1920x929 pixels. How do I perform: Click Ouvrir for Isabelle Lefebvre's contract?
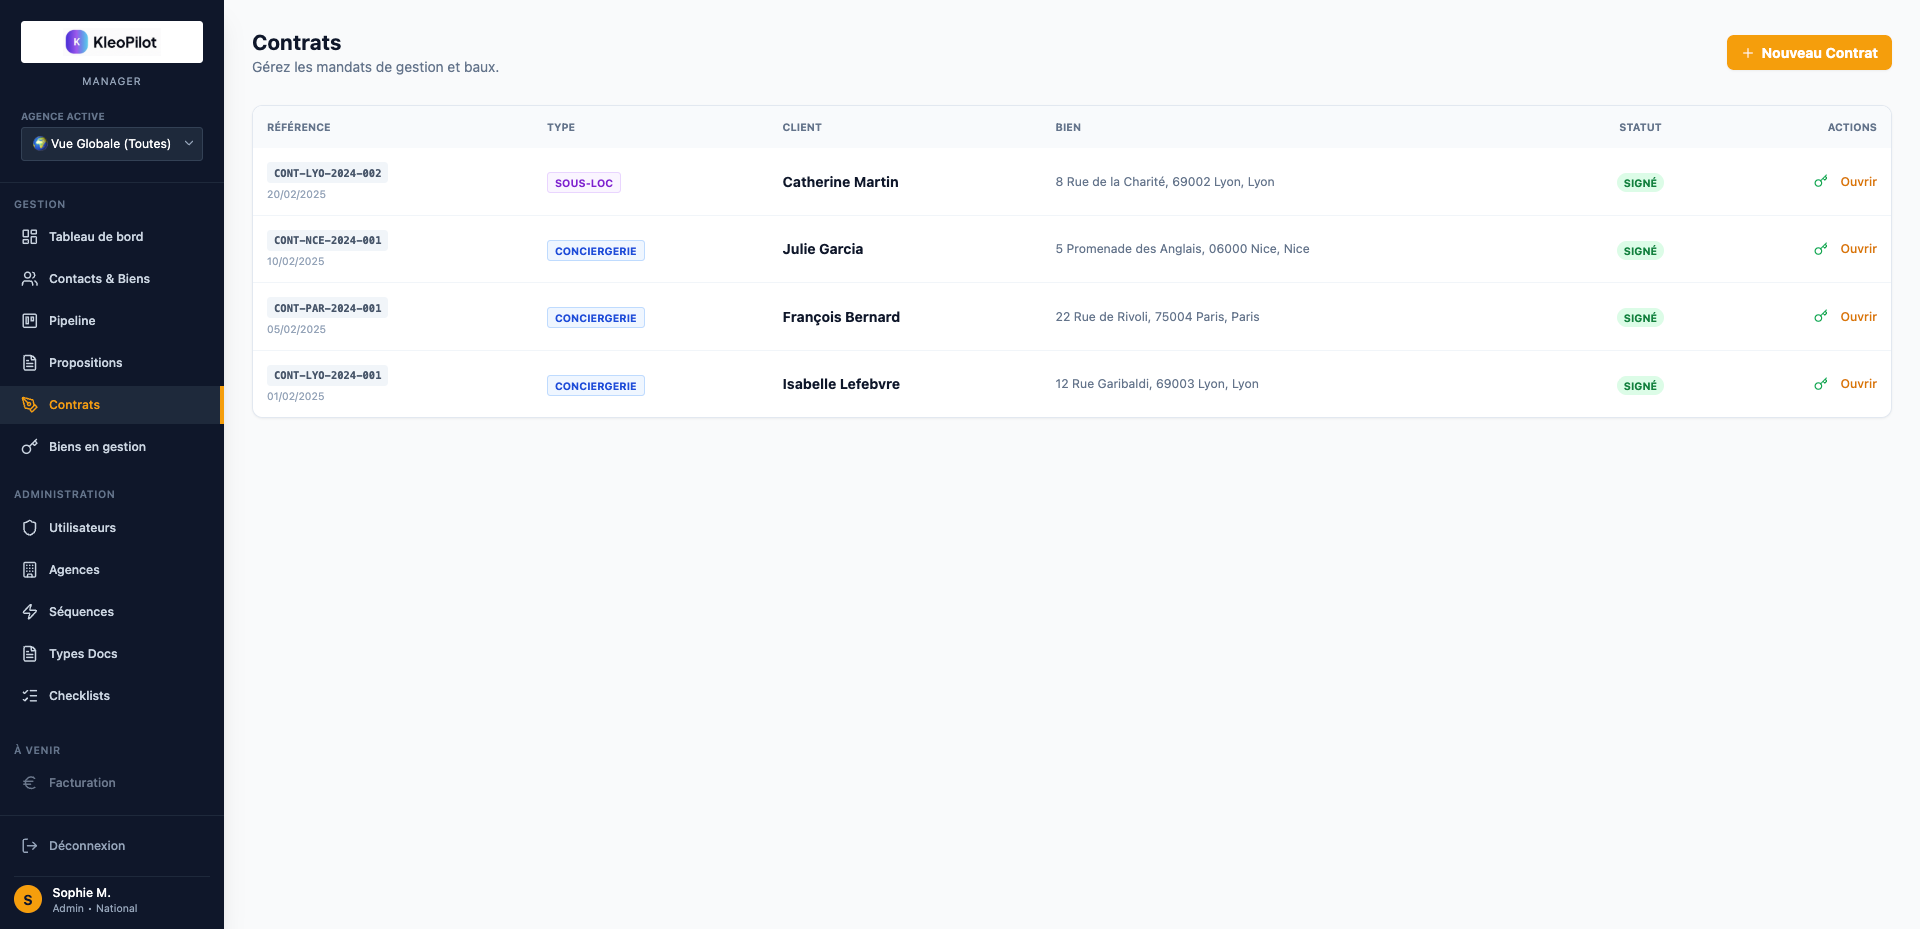[1858, 384]
